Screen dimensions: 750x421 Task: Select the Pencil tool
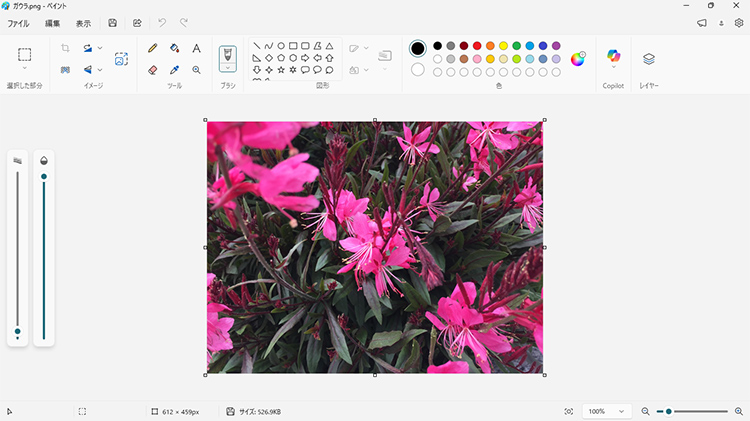[x=152, y=48]
